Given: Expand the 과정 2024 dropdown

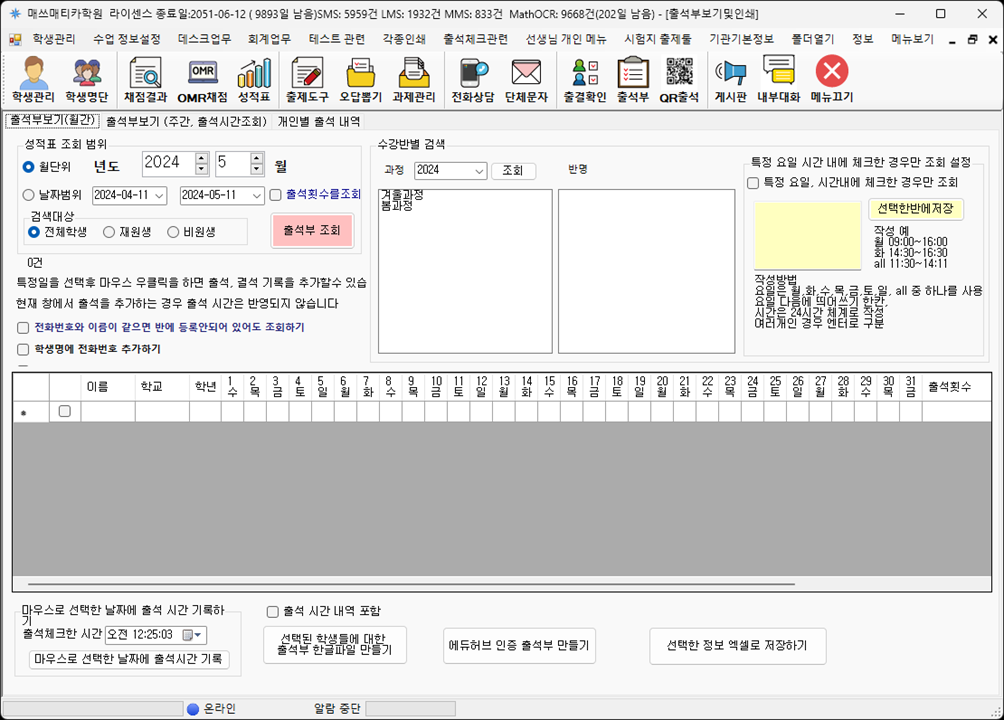Looking at the screenshot, I should point(479,171).
